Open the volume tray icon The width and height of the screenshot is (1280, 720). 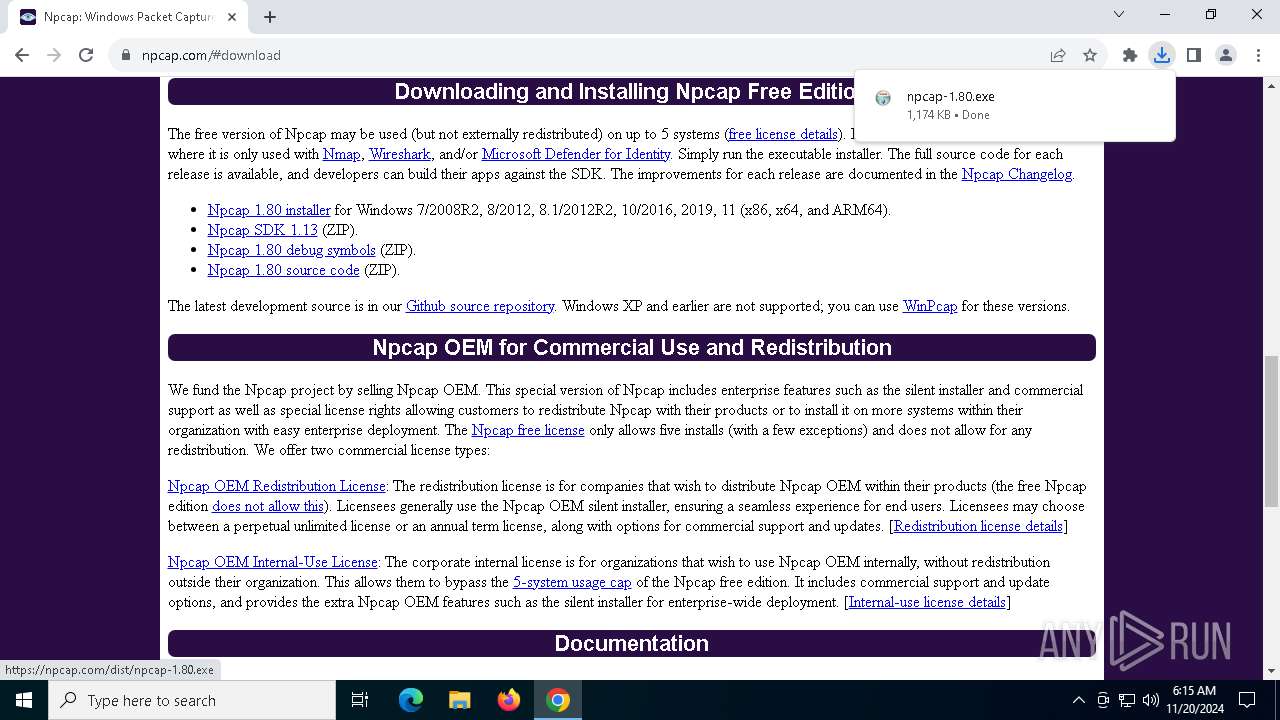[1151, 700]
